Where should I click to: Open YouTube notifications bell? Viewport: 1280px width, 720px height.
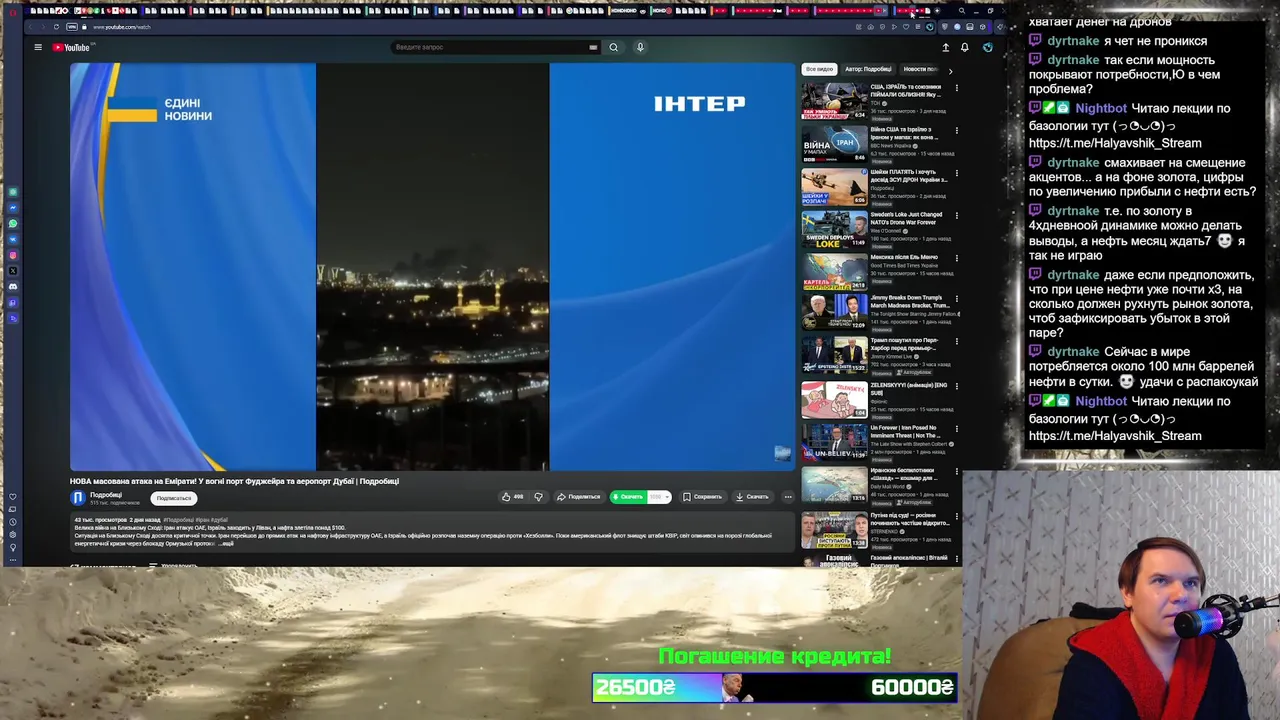(x=964, y=47)
